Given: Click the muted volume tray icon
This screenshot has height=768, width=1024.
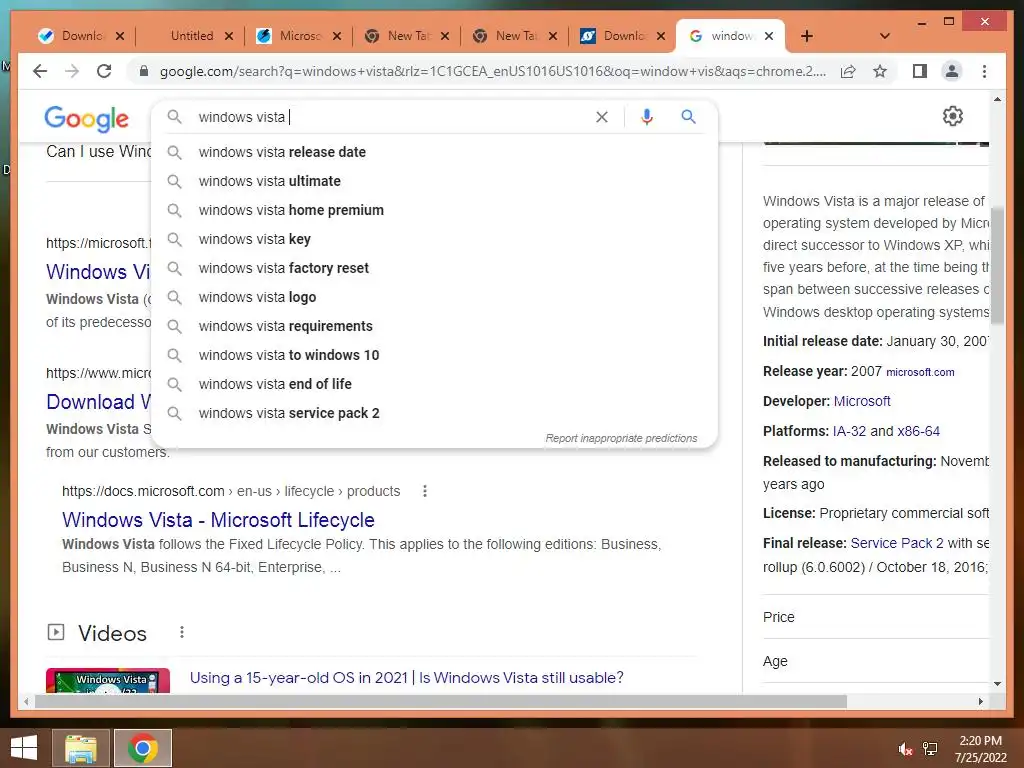Looking at the screenshot, I should (x=904, y=749).
